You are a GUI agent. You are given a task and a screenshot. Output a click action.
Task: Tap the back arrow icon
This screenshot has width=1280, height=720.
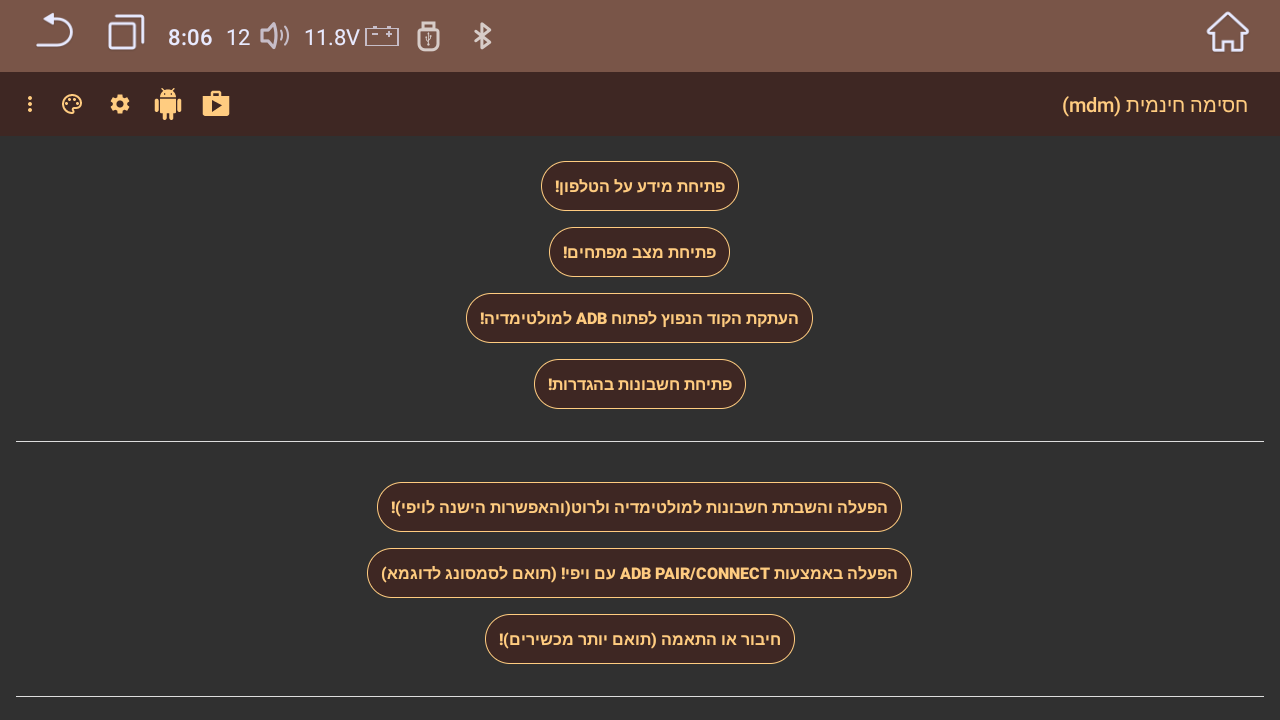pyautogui.click(x=55, y=32)
